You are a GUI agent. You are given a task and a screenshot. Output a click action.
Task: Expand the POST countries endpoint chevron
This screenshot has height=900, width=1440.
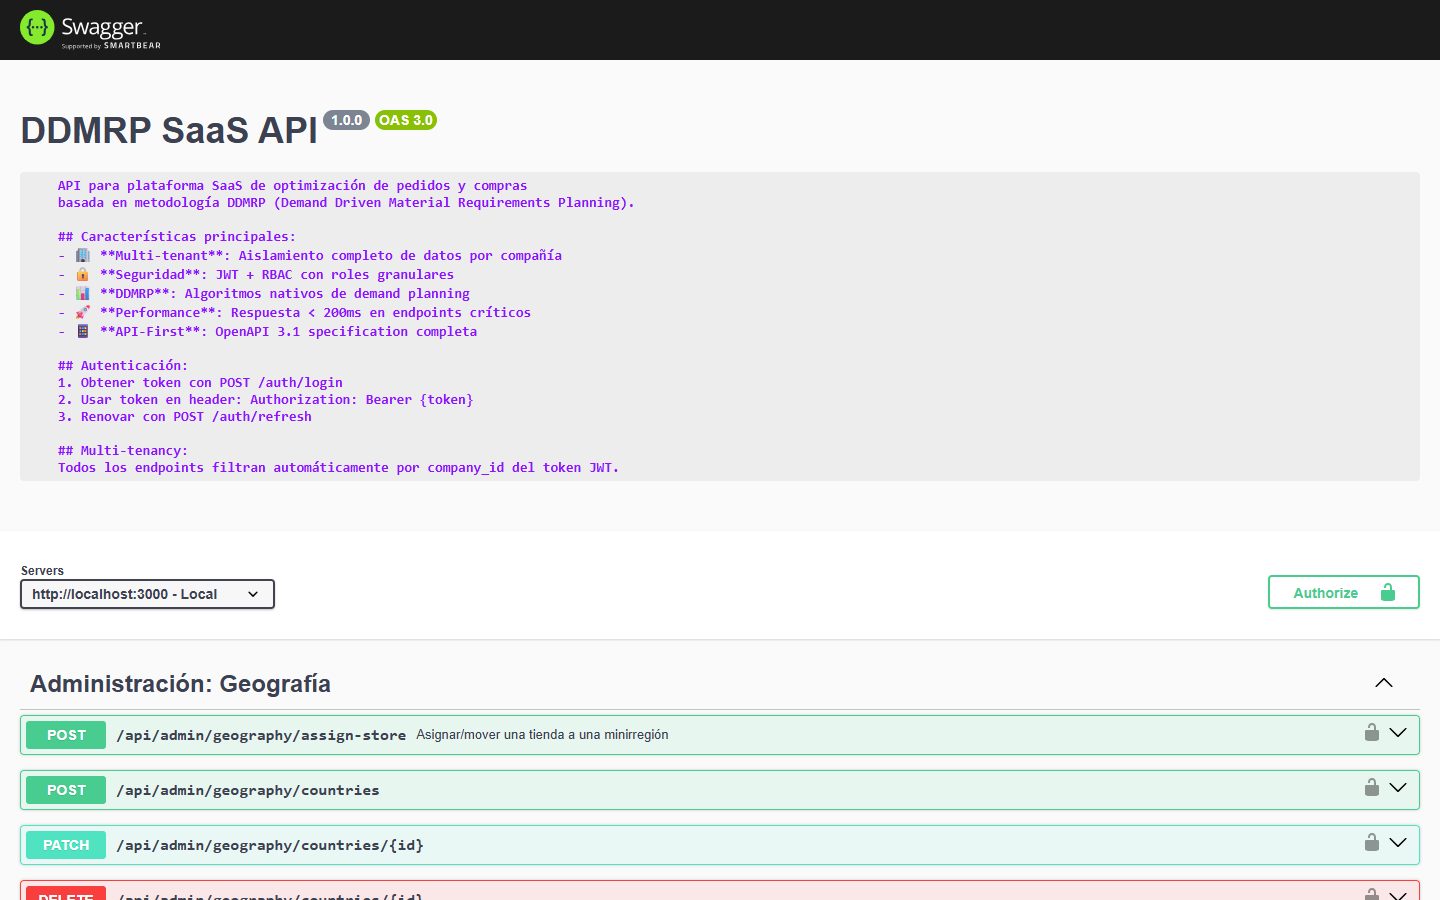pyautogui.click(x=1398, y=788)
